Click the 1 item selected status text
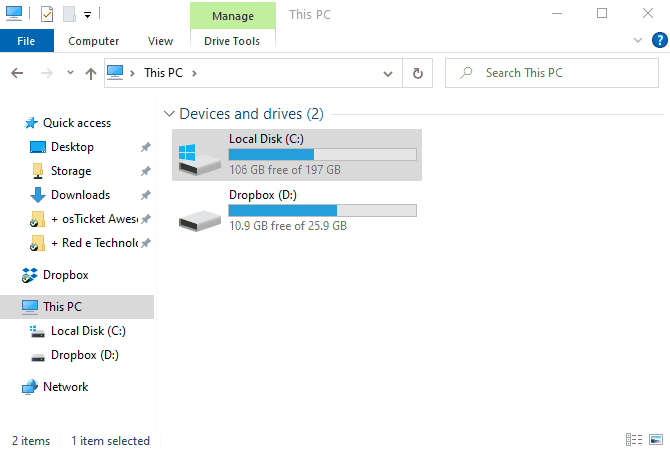 [x=110, y=441]
